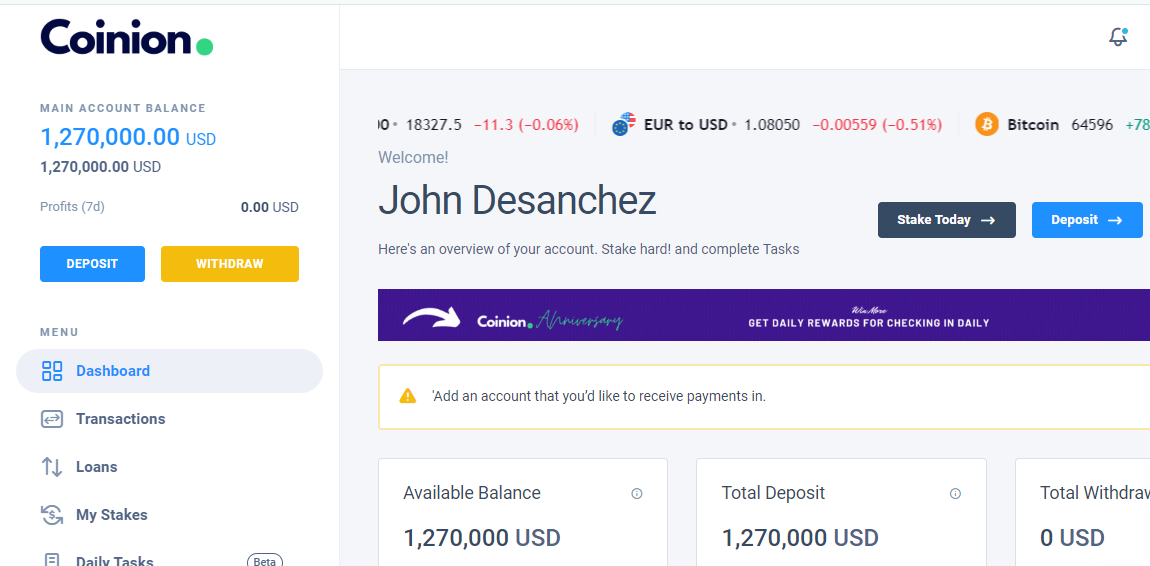Open the Loans menu item
Image resolution: width=1150 pixels, height=566 pixels.
point(96,467)
